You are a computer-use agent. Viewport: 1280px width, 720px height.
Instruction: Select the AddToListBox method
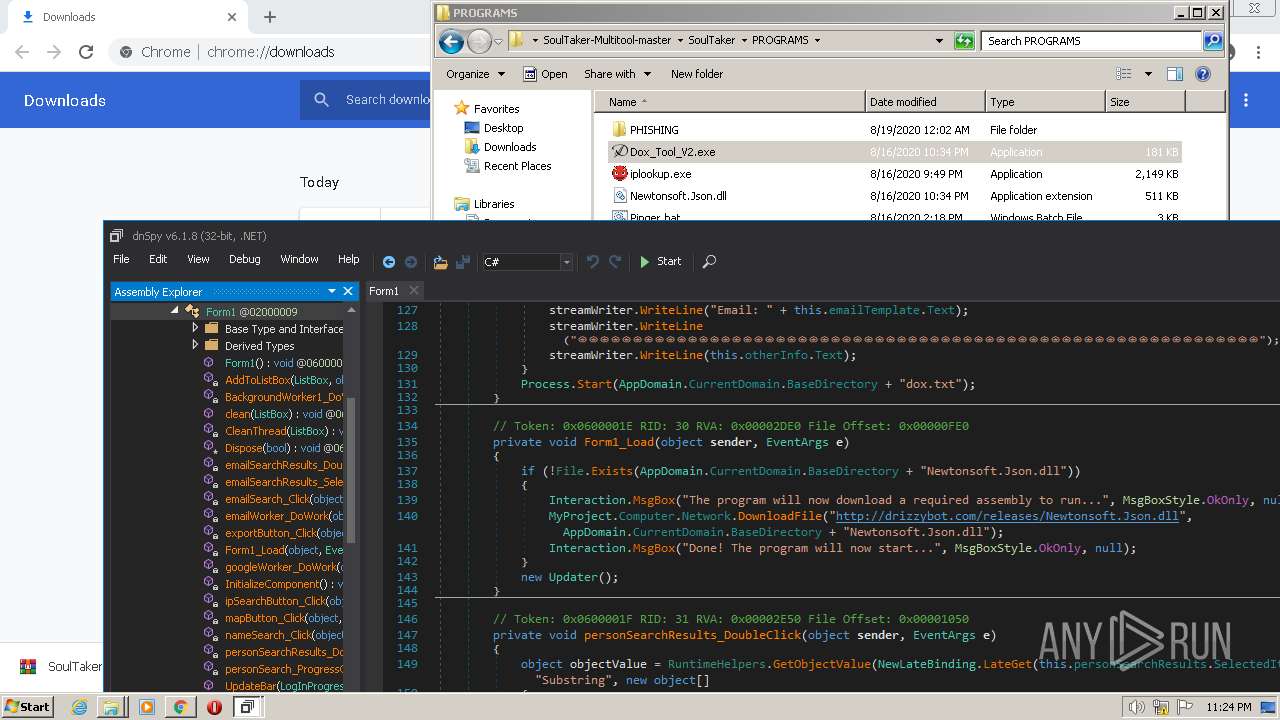pyautogui.click(x=273, y=380)
